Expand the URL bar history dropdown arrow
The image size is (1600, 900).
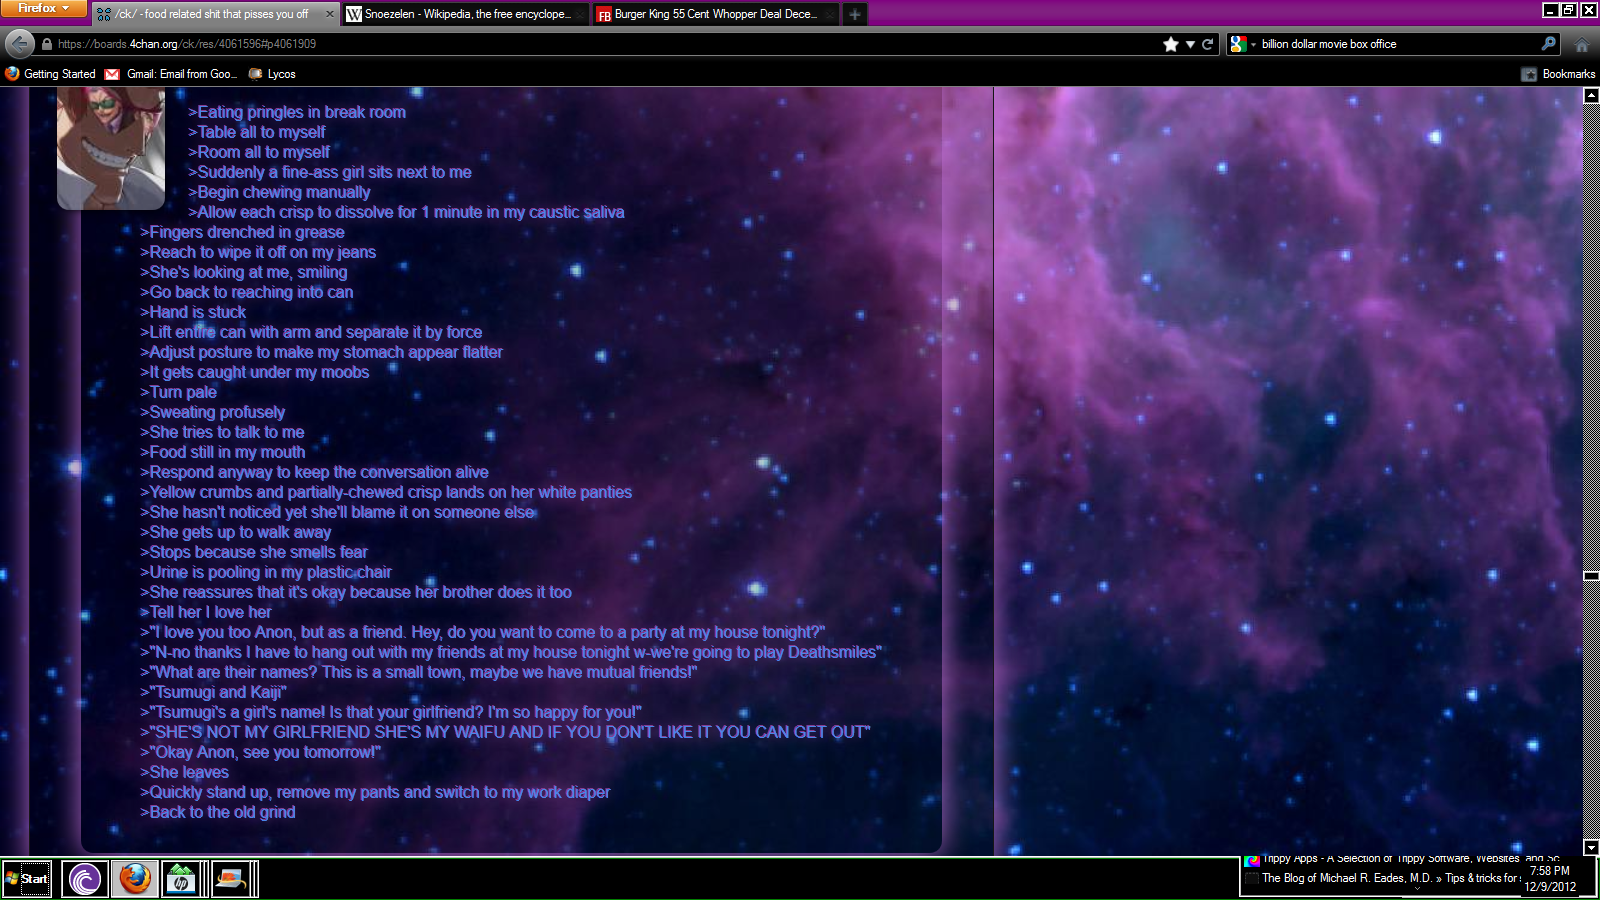click(1190, 44)
